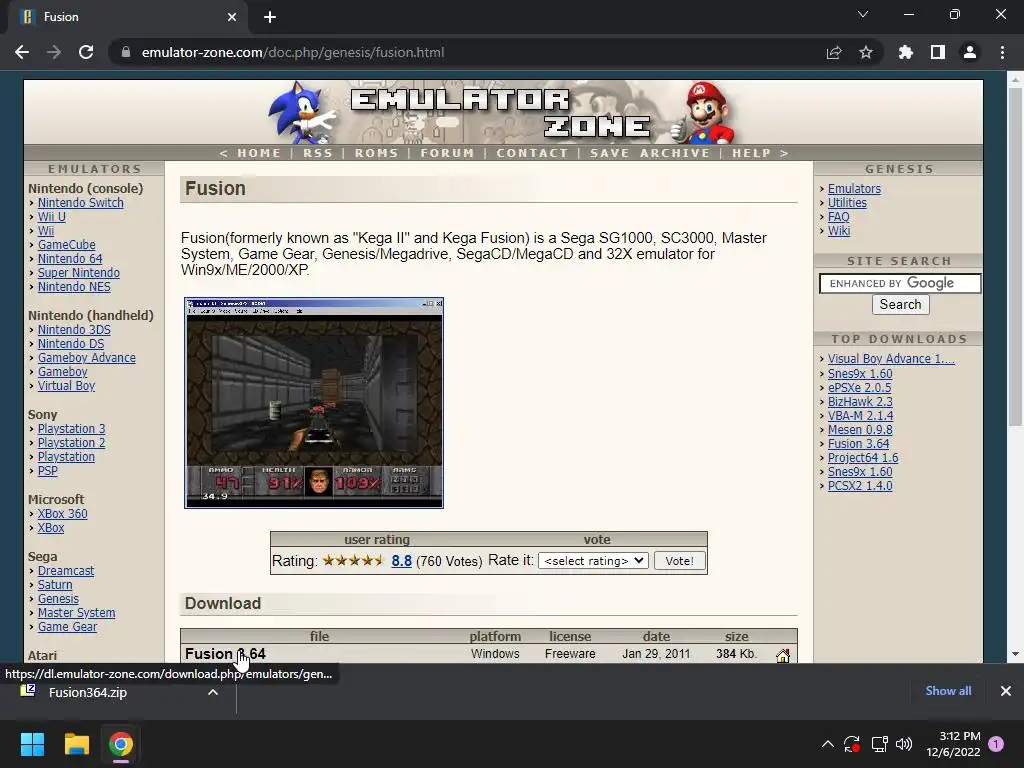Show all downloads
This screenshot has width=1024, height=768.
click(948, 691)
